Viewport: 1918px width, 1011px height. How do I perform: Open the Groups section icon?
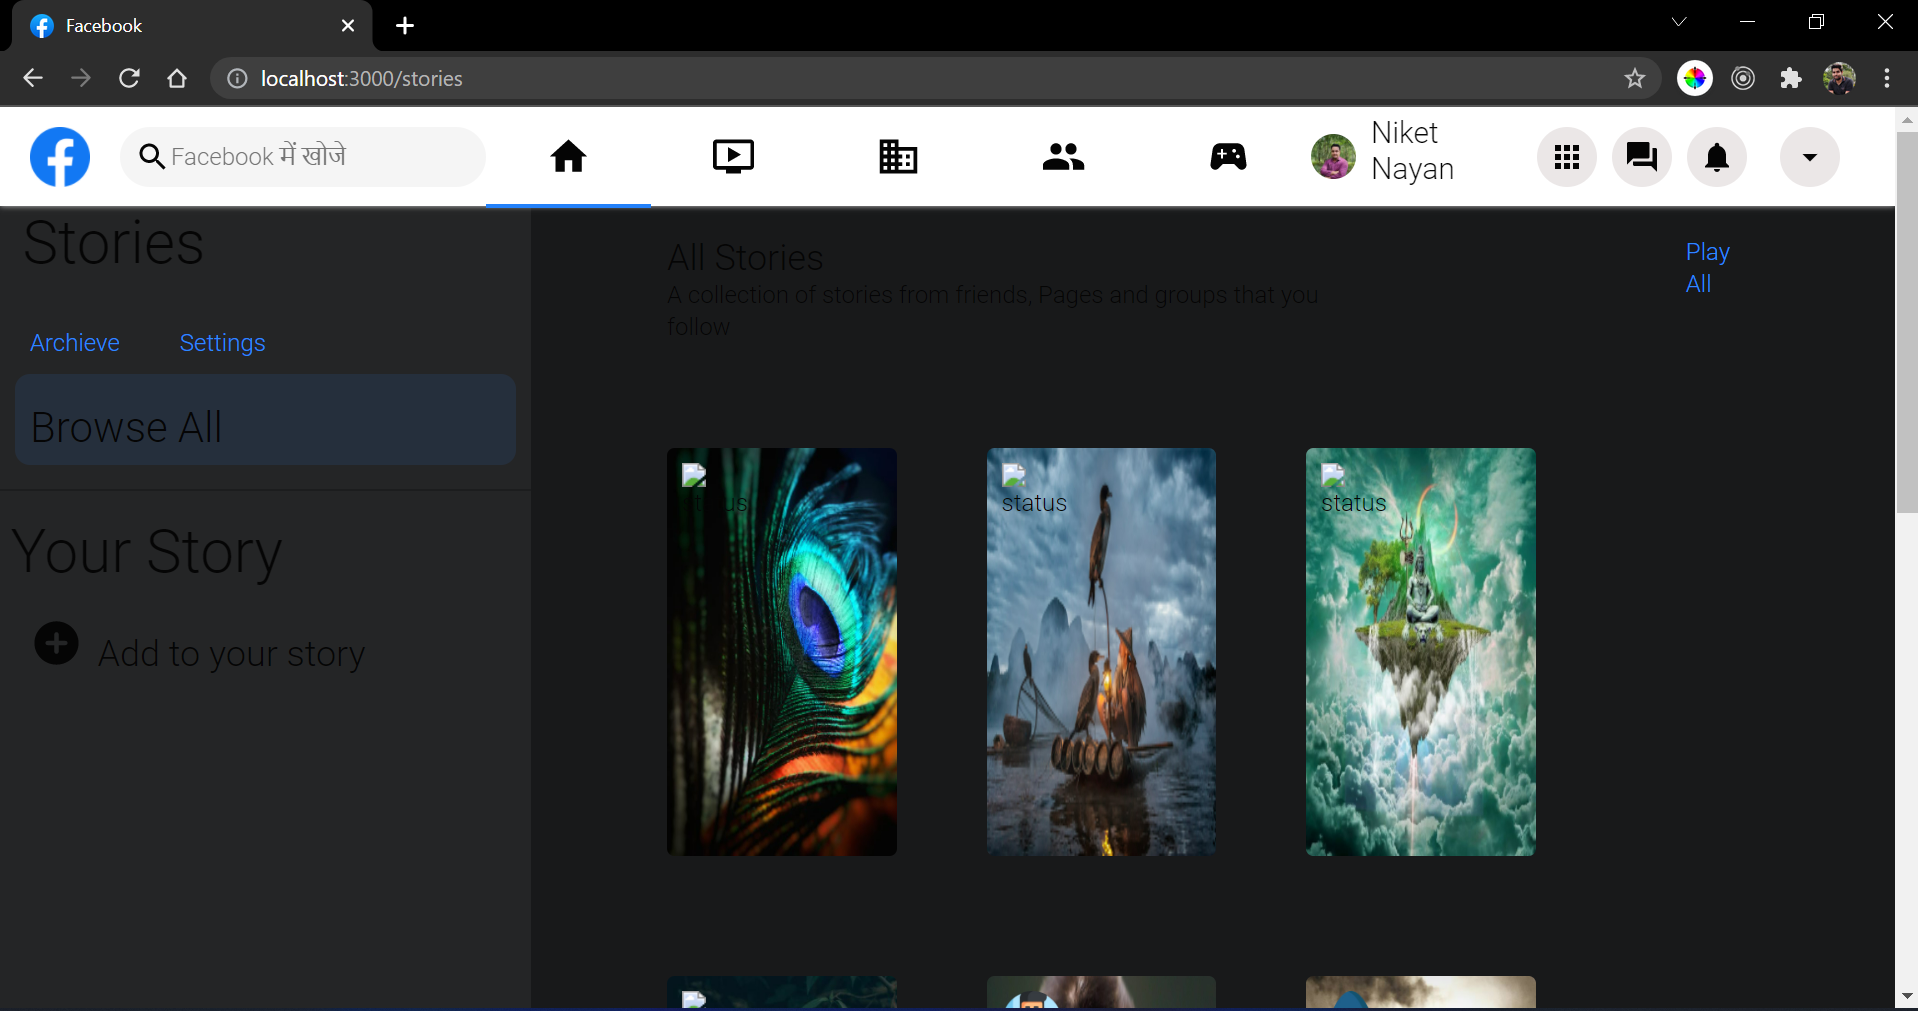click(x=1062, y=156)
